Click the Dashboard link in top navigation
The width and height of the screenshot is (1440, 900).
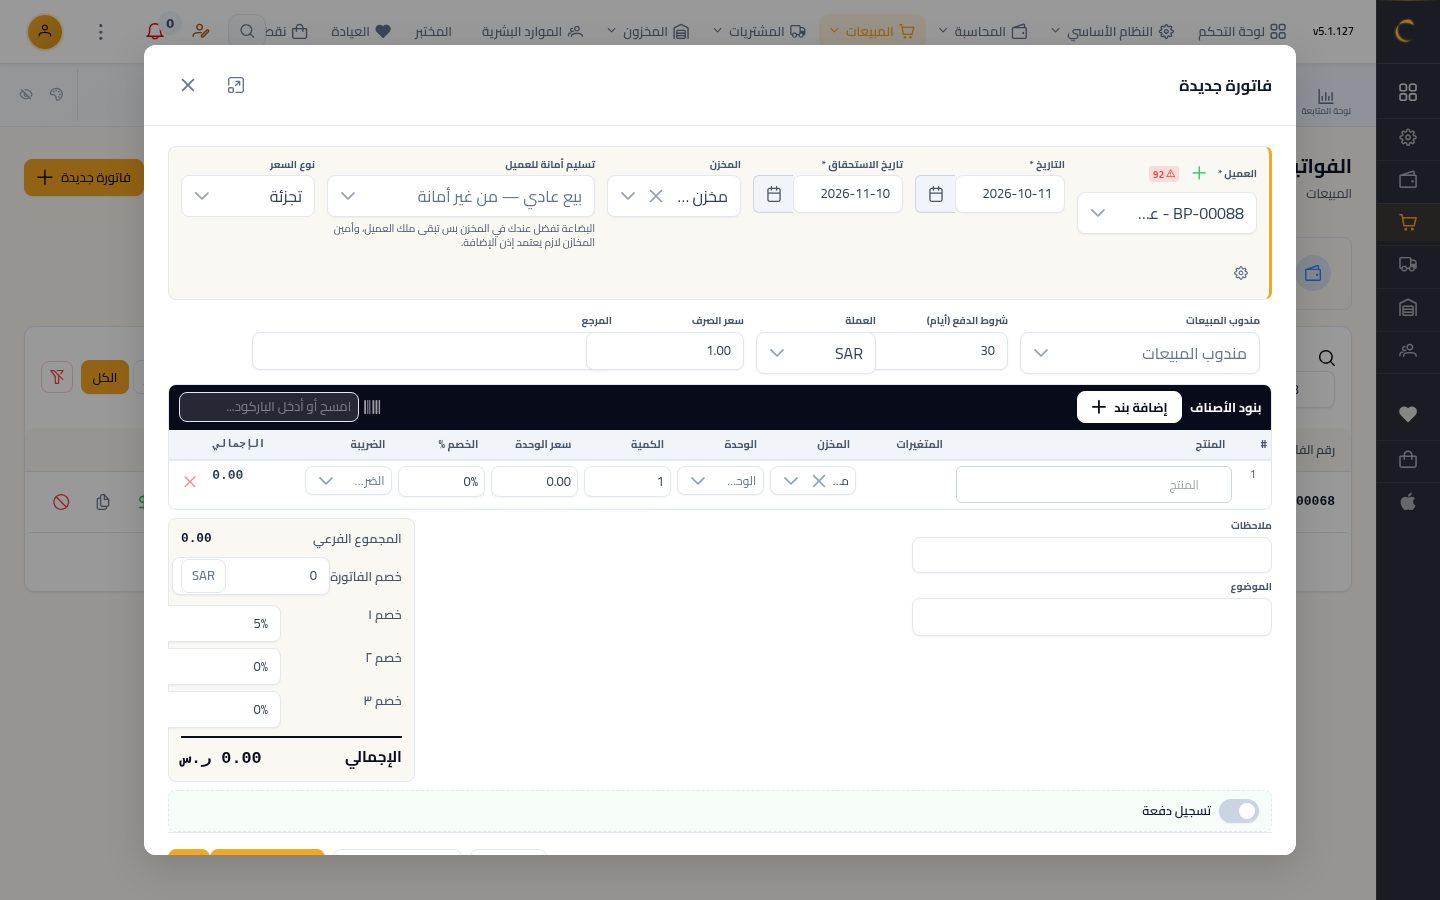click(1243, 31)
